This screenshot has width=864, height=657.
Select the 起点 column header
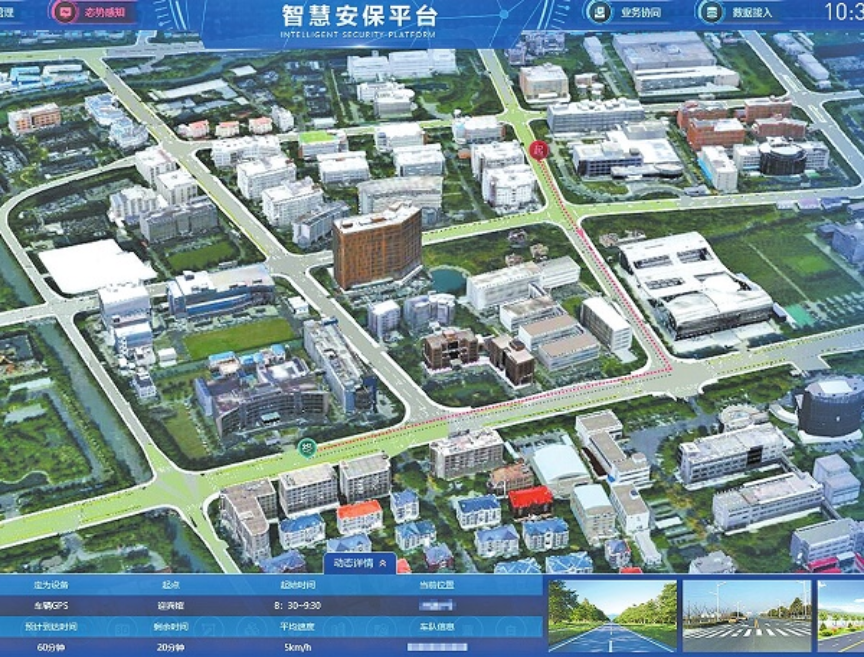click(x=170, y=585)
